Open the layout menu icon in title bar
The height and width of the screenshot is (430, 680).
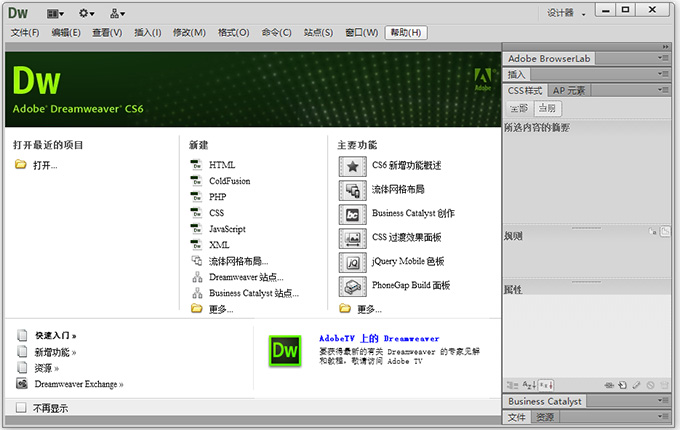point(55,14)
